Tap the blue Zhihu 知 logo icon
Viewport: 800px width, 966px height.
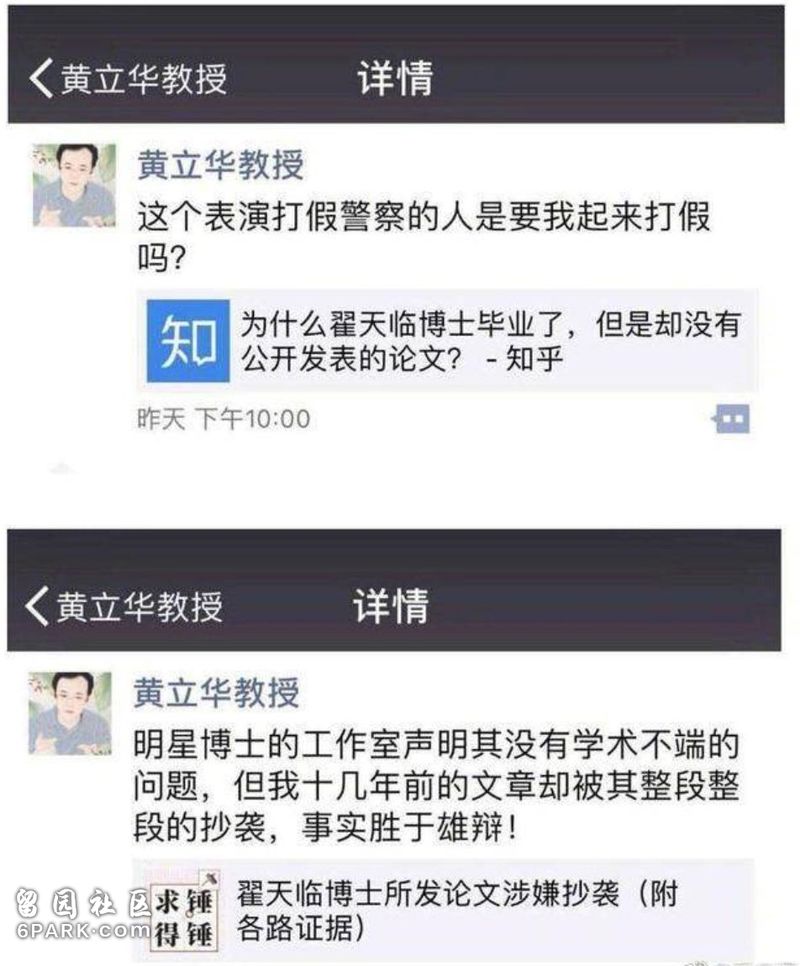point(188,341)
